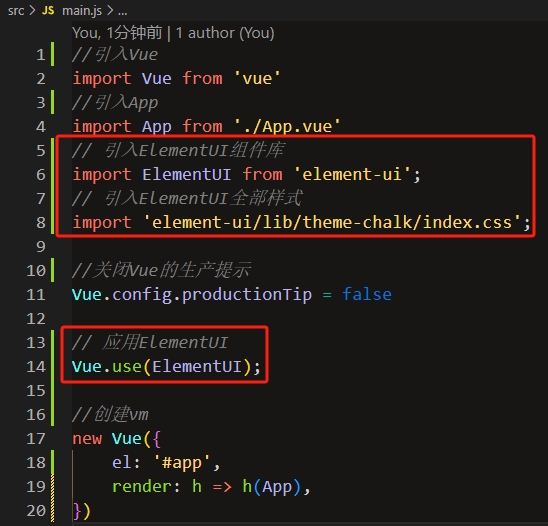Click the 'main.js' breadcrumb item

pyautogui.click(x=82, y=11)
